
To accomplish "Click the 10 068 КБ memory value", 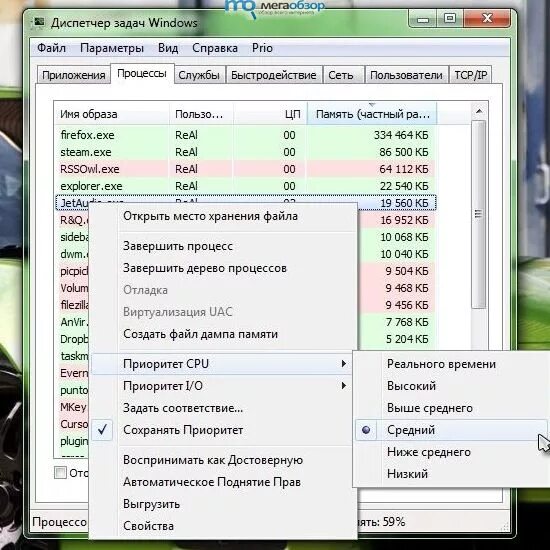I will 404,237.
